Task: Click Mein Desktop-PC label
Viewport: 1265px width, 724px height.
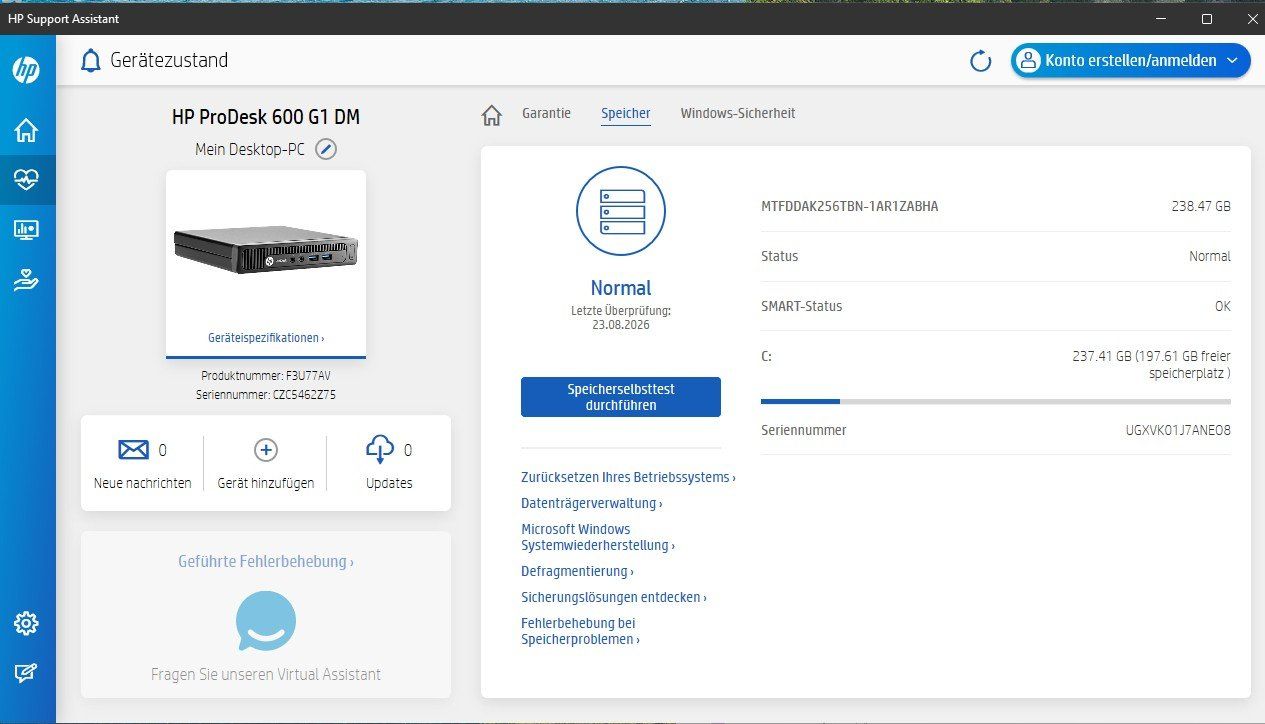Action: pyautogui.click(x=250, y=149)
